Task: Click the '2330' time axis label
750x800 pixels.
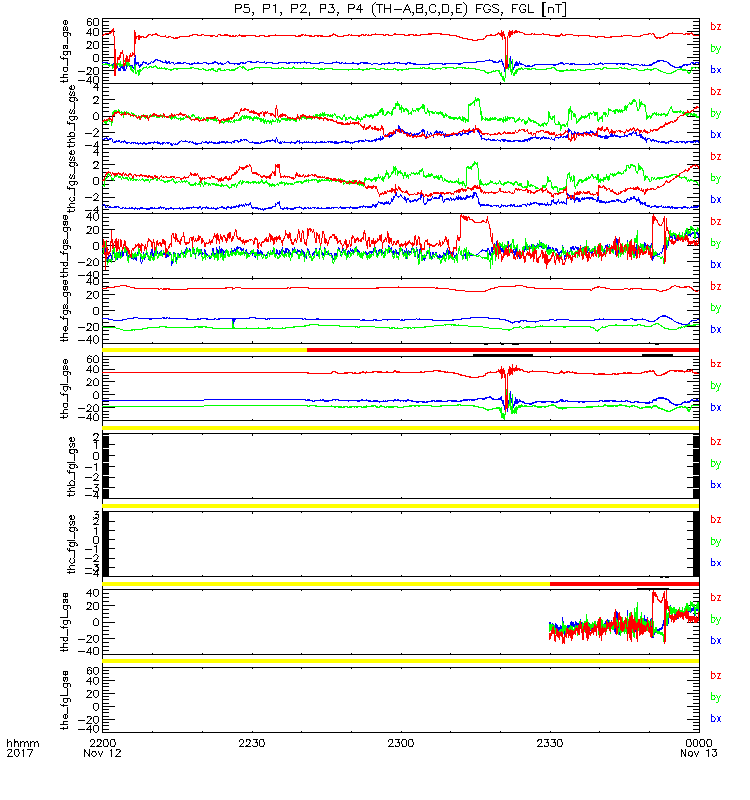Action: [x=549, y=743]
